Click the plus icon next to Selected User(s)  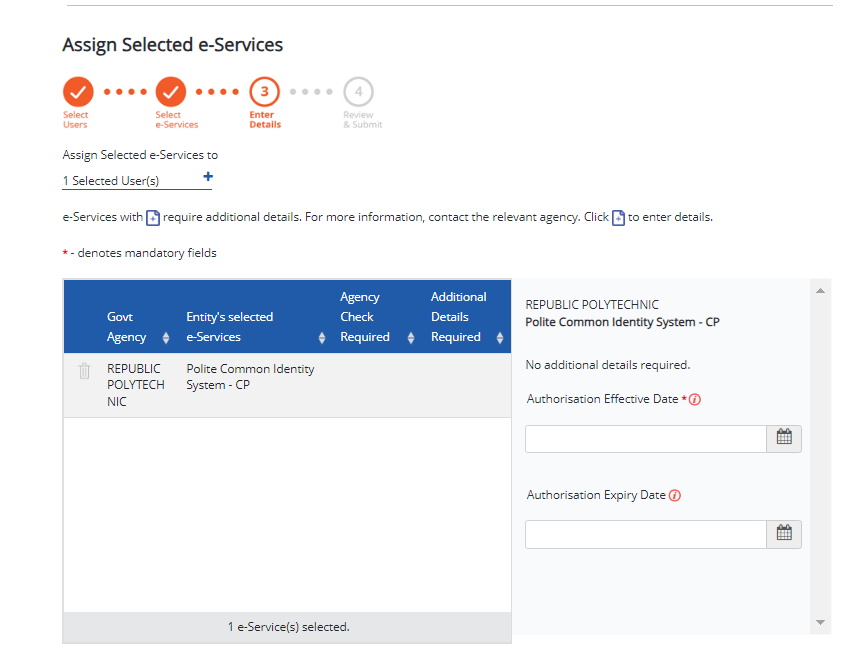tap(208, 177)
